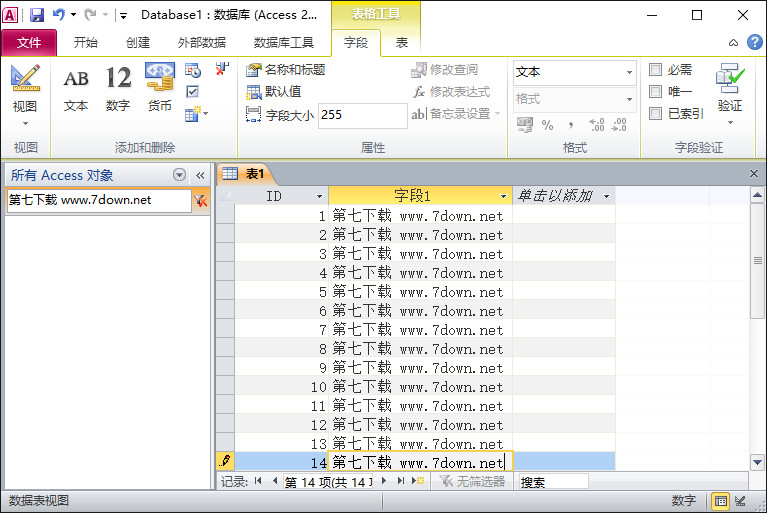Click the Redo arrow icon
The image size is (767, 513).
[90, 15]
